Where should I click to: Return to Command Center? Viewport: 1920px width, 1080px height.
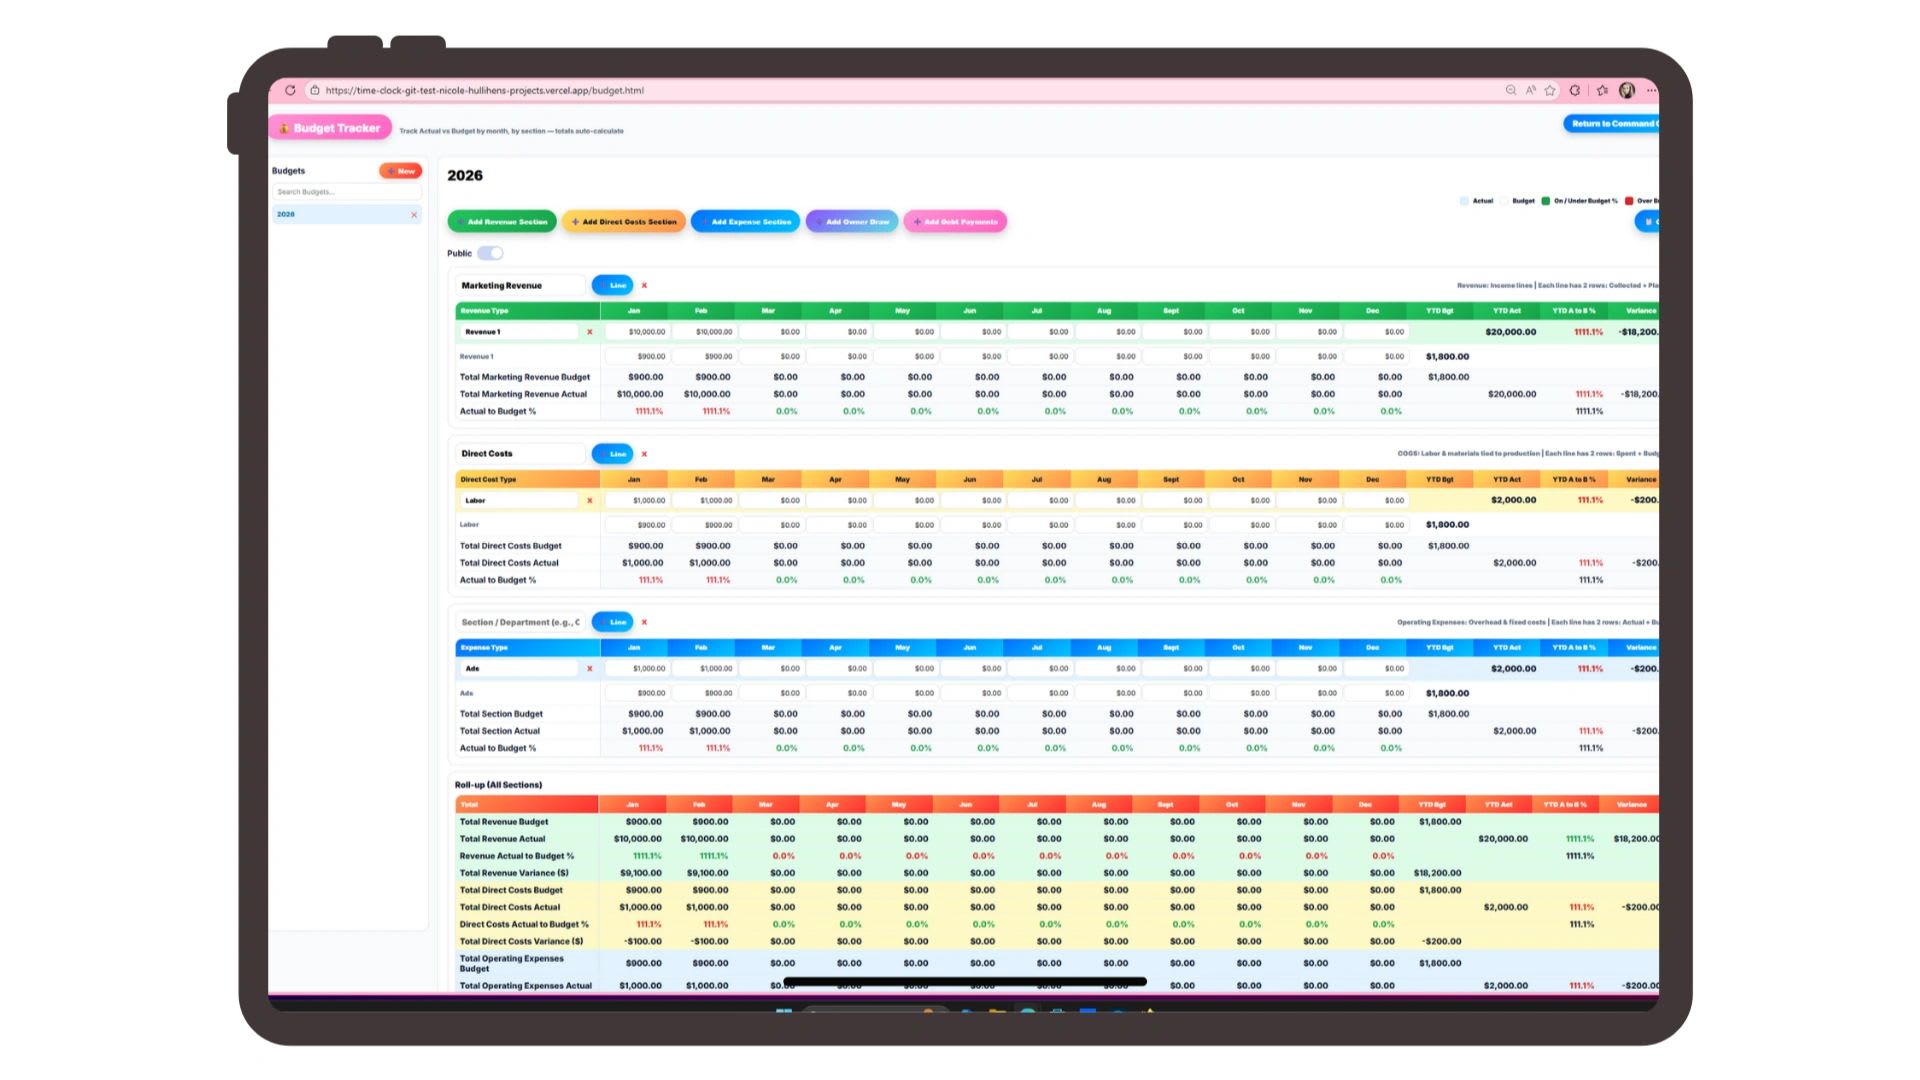point(1611,124)
